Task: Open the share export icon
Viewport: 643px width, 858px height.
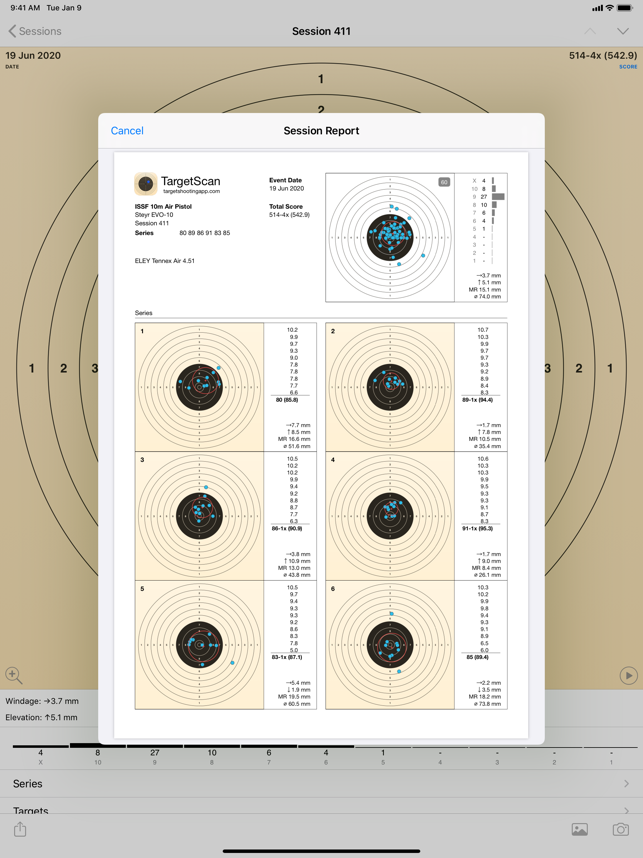Action: (x=20, y=830)
